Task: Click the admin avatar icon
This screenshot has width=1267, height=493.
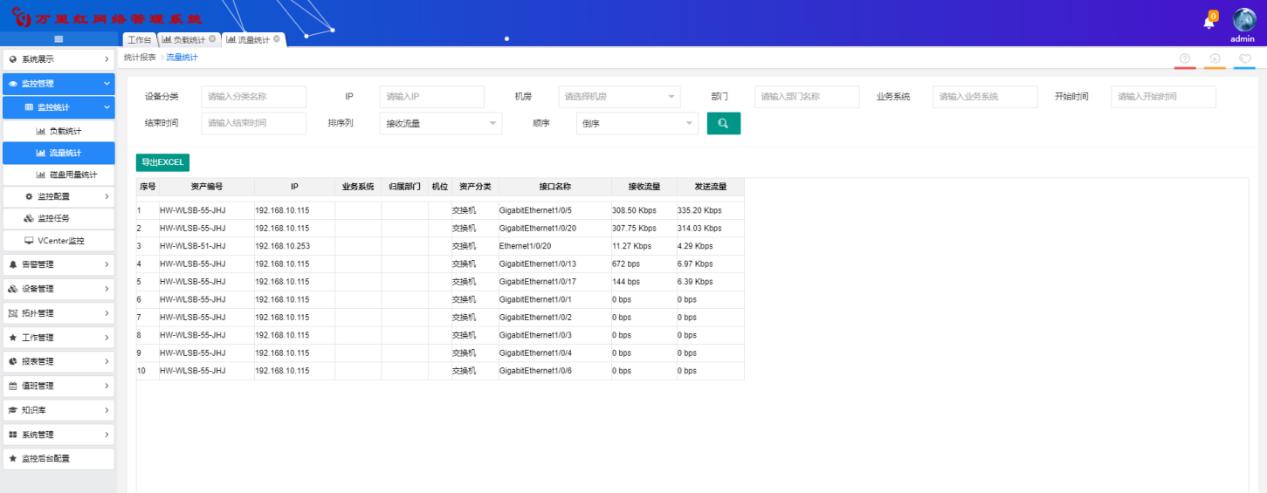Action: pyautogui.click(x=1243, y=18)
